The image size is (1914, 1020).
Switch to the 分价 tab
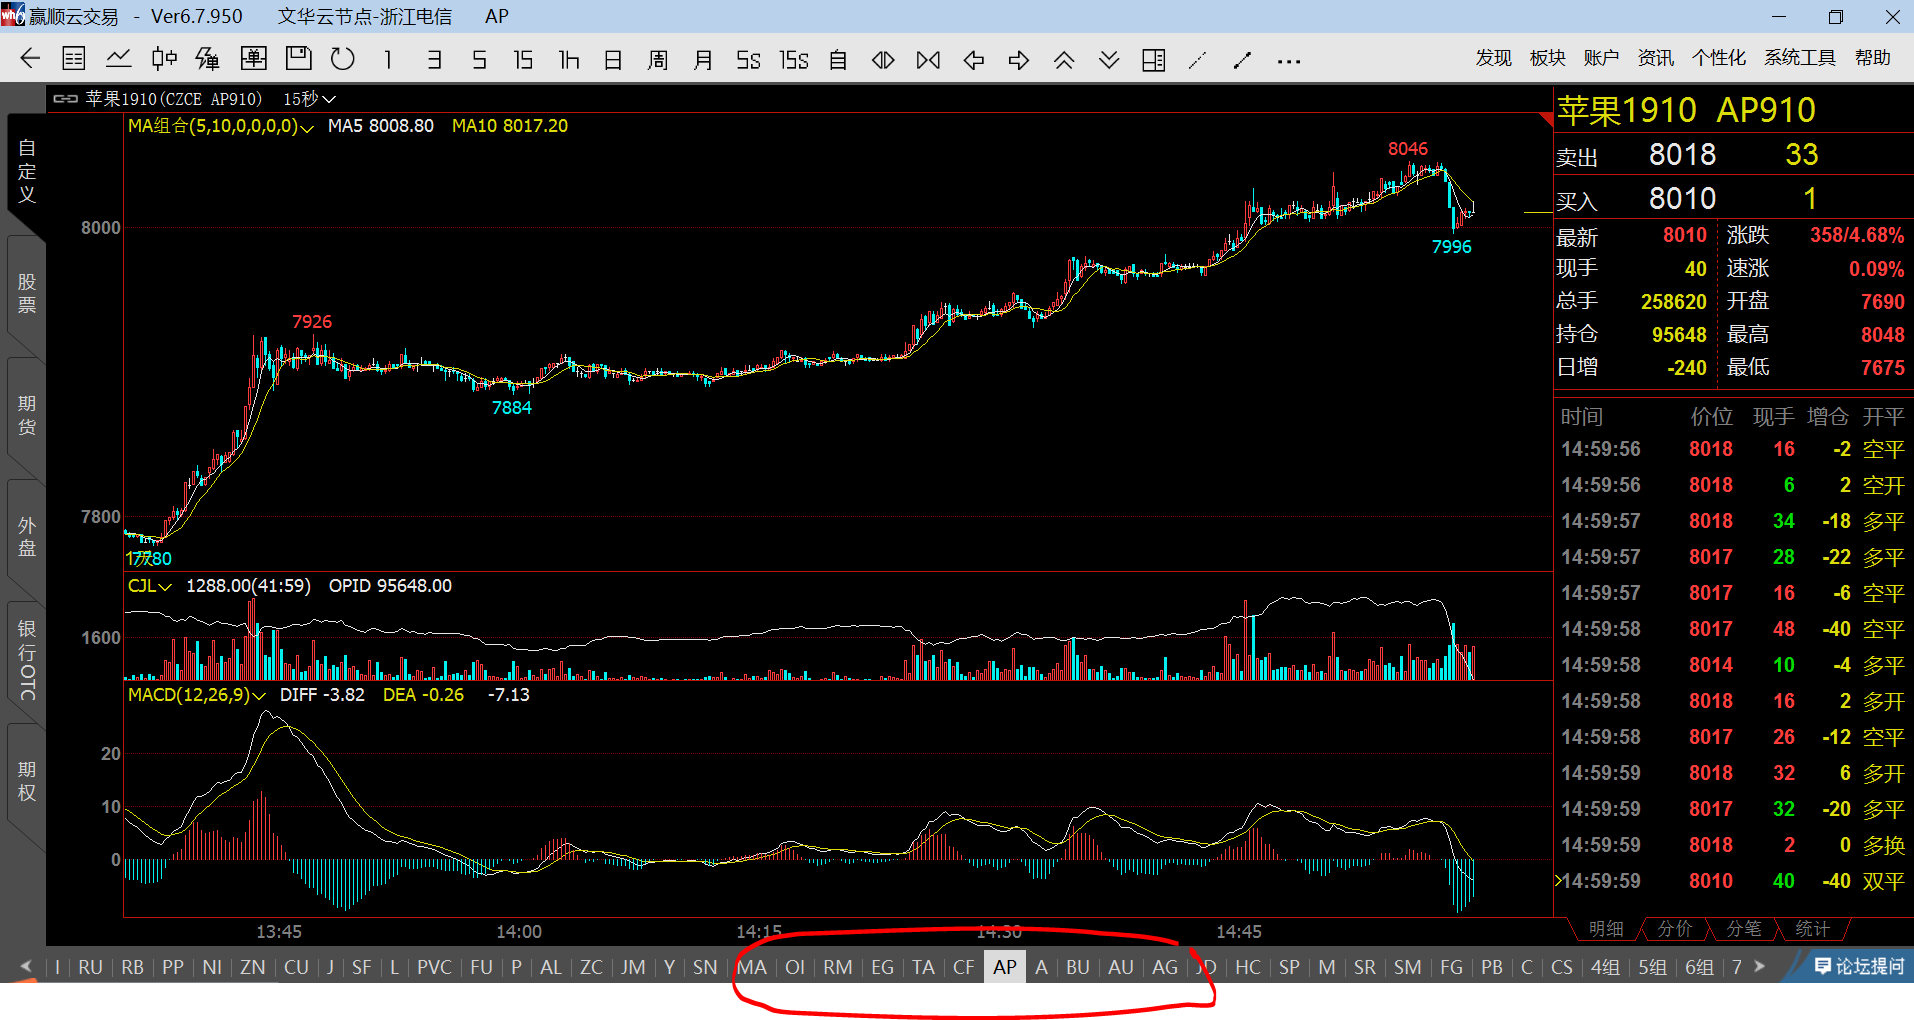[1674, 929]
